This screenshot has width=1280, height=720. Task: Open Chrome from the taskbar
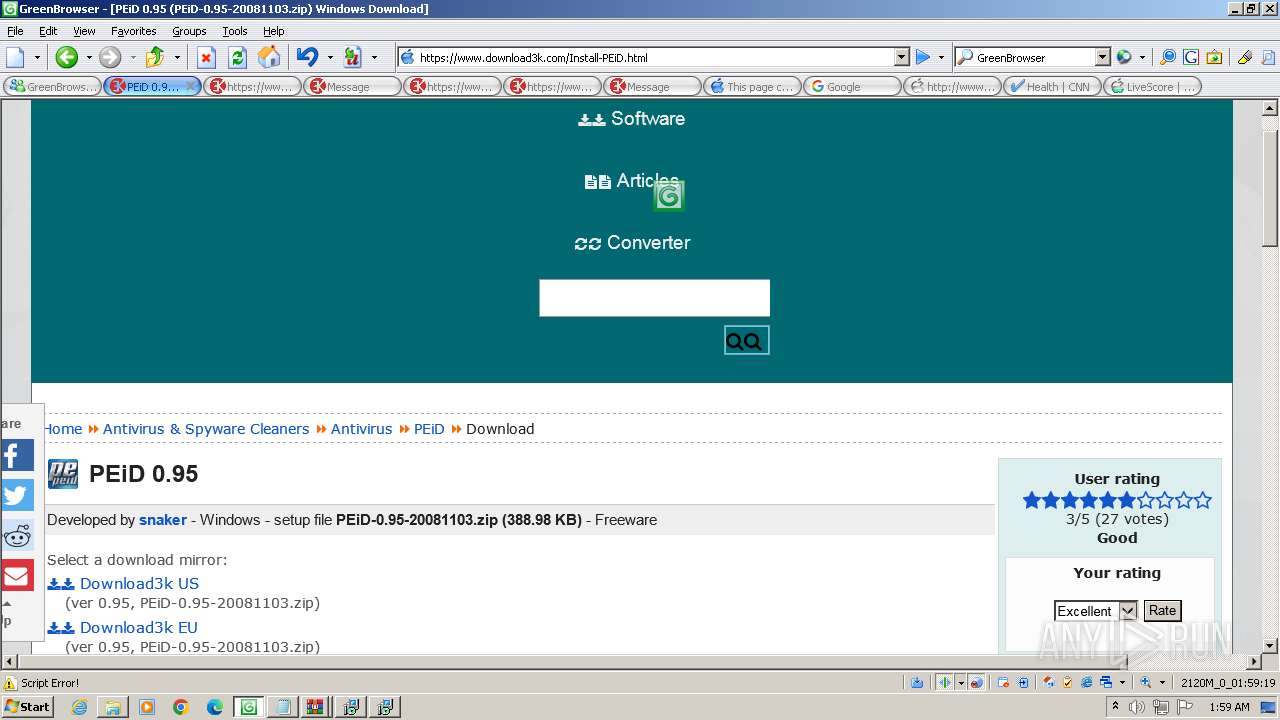point(181,707)
